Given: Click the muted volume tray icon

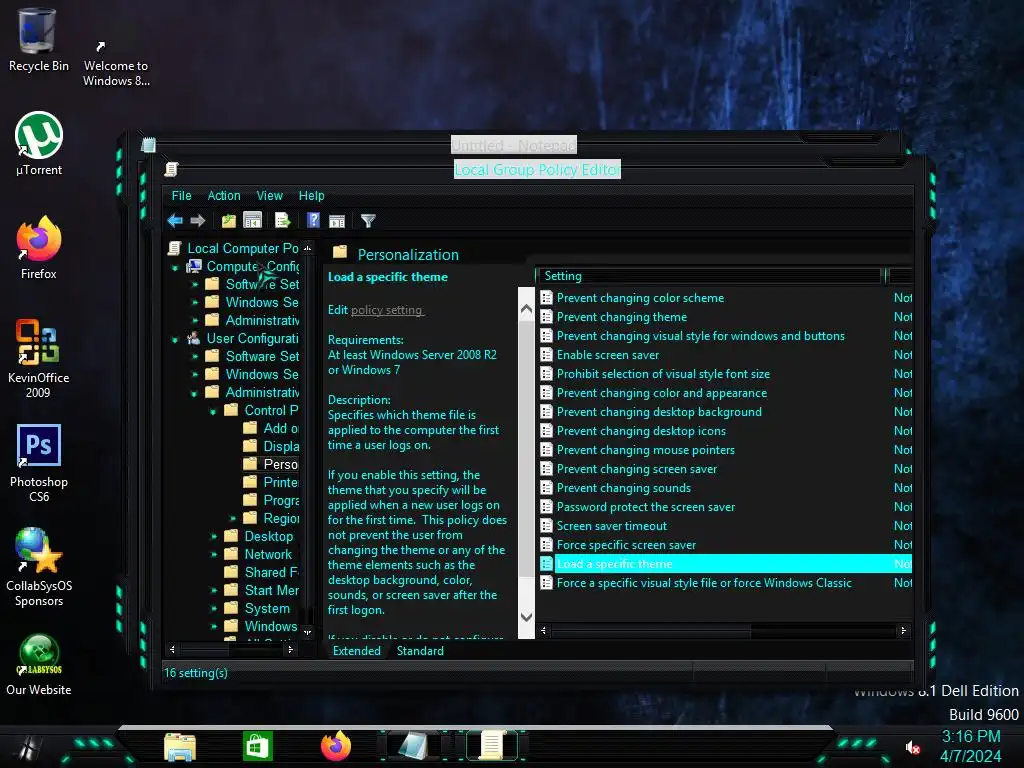Looking at the screenshot, I should tap(913, 748).
